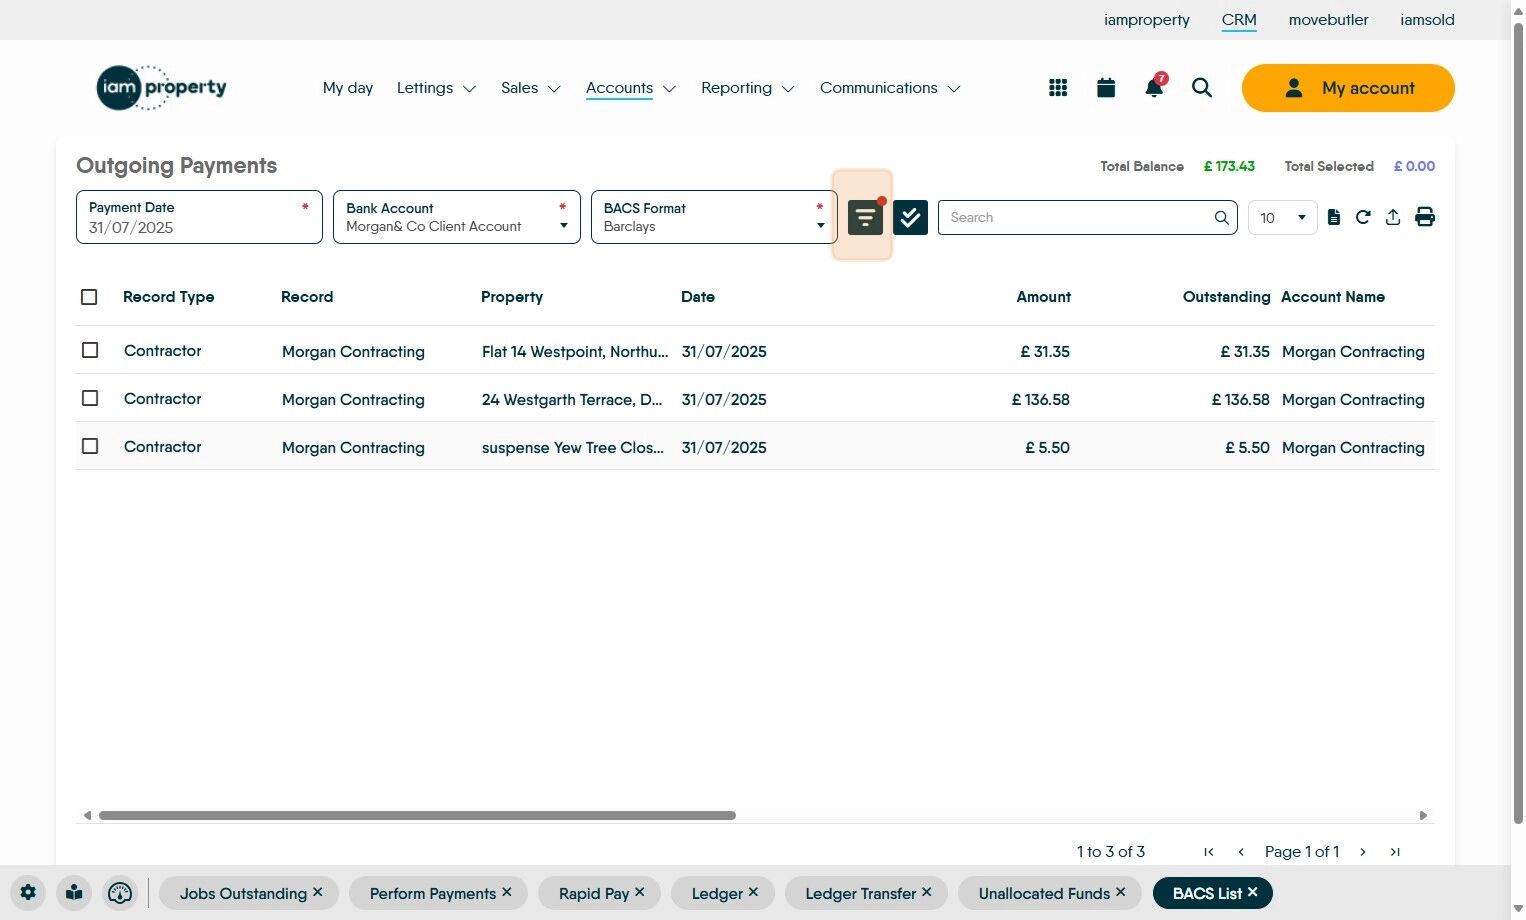Tick checkbox for the £ 5.50 payment row

coord(90,446)
